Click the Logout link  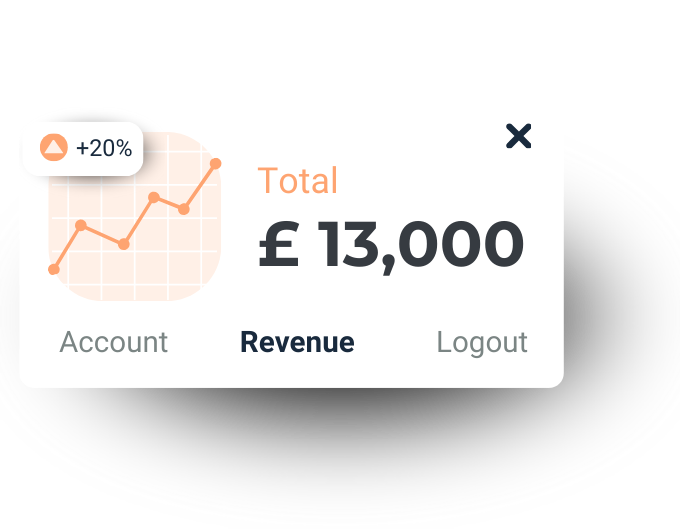tap(482, 343)
